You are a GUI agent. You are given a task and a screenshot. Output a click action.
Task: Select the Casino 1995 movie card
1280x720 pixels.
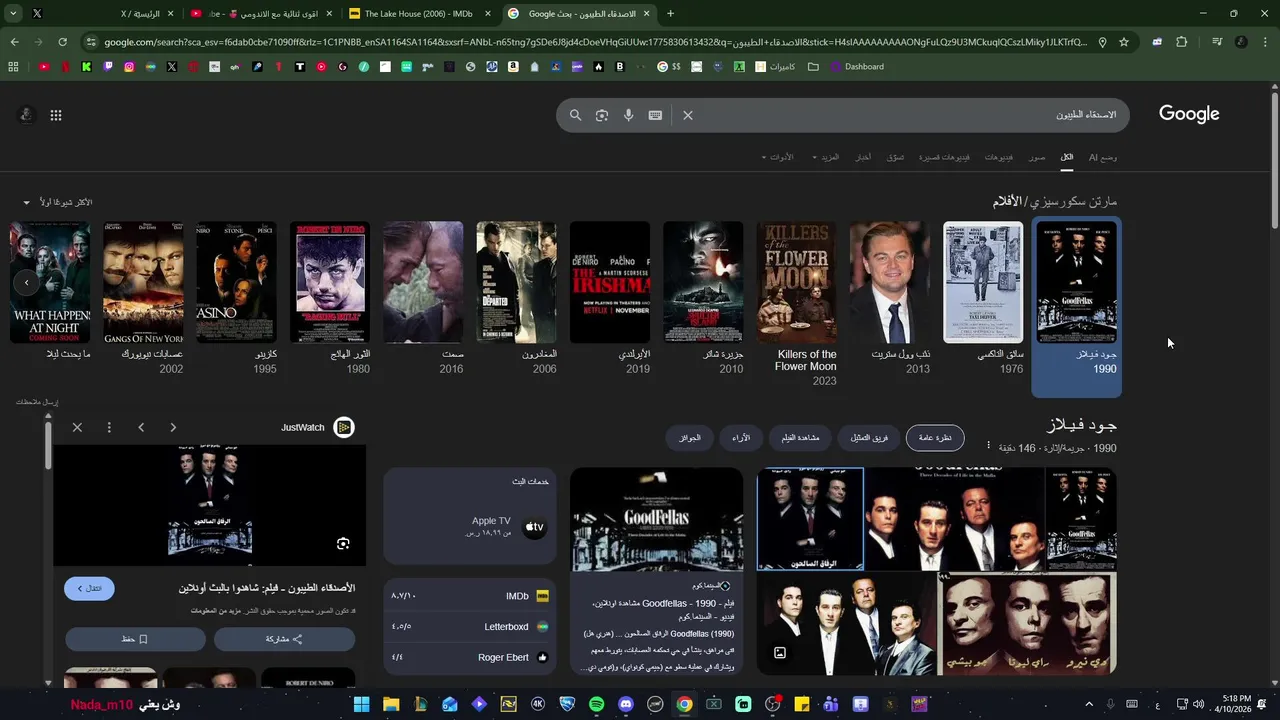(x=237, y=298)
